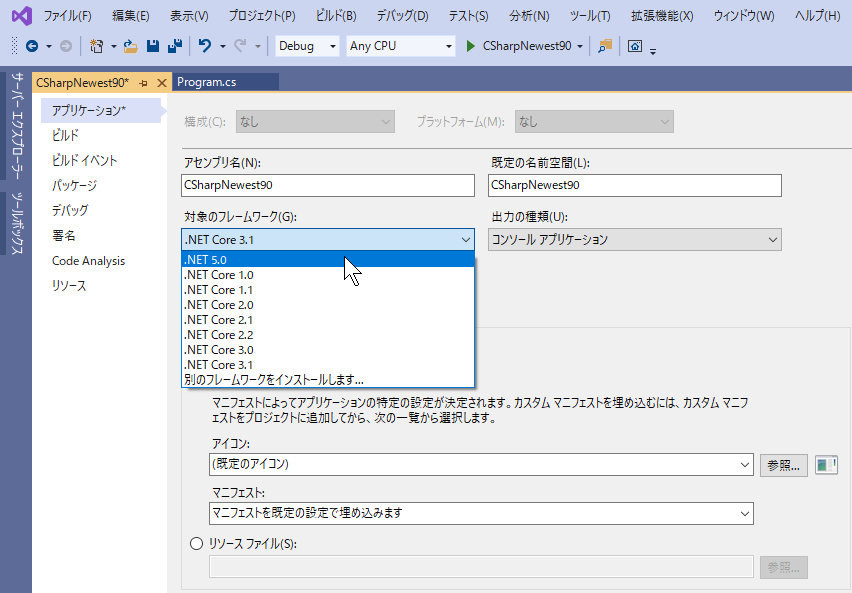Open the プロジェクト(P) menu
The image size is (852, 593).
click(x=262, y=16)
